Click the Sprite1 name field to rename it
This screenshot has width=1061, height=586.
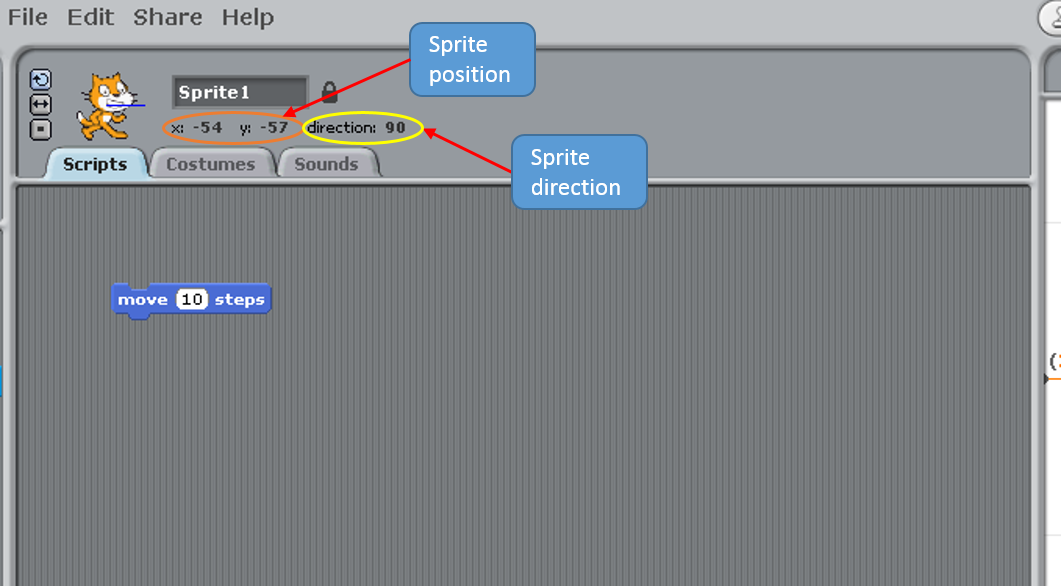pyautogui.click(x=238, y=91)
